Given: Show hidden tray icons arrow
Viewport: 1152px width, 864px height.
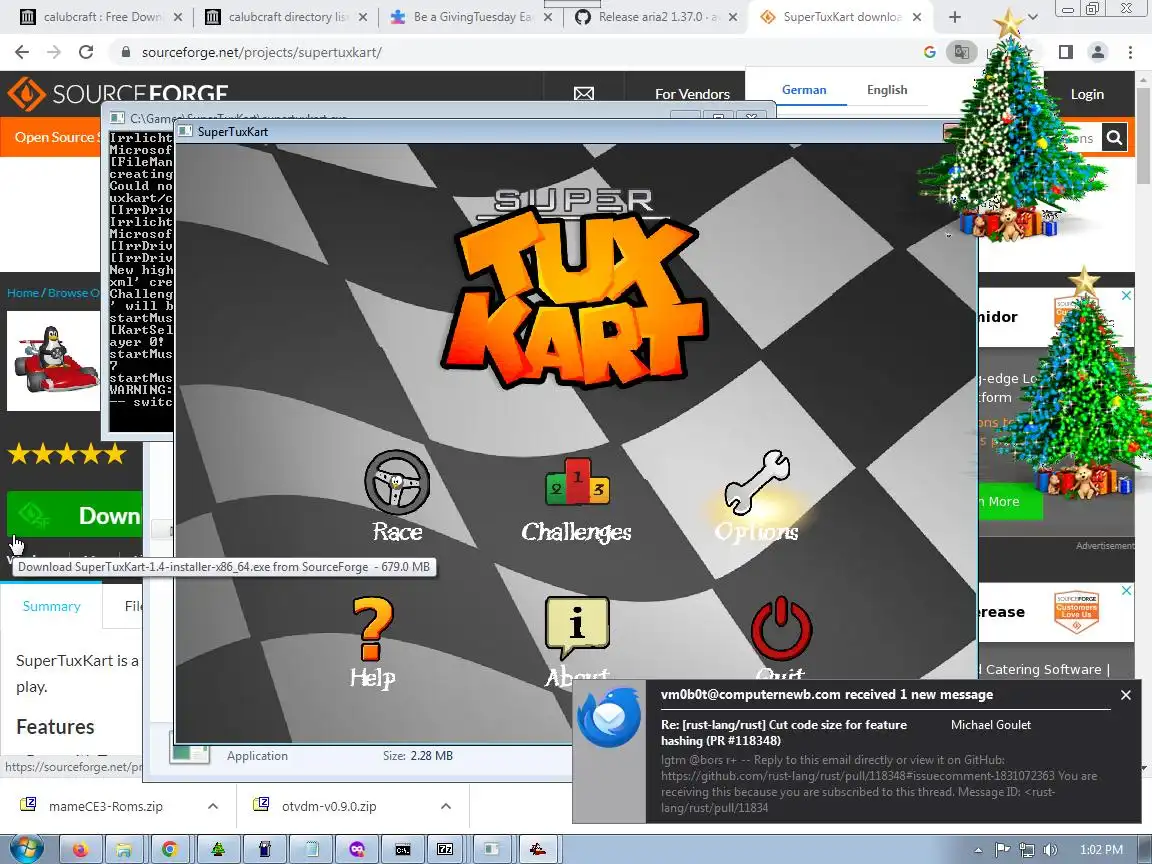Looking at the screenshot, I should pos(978,849).
